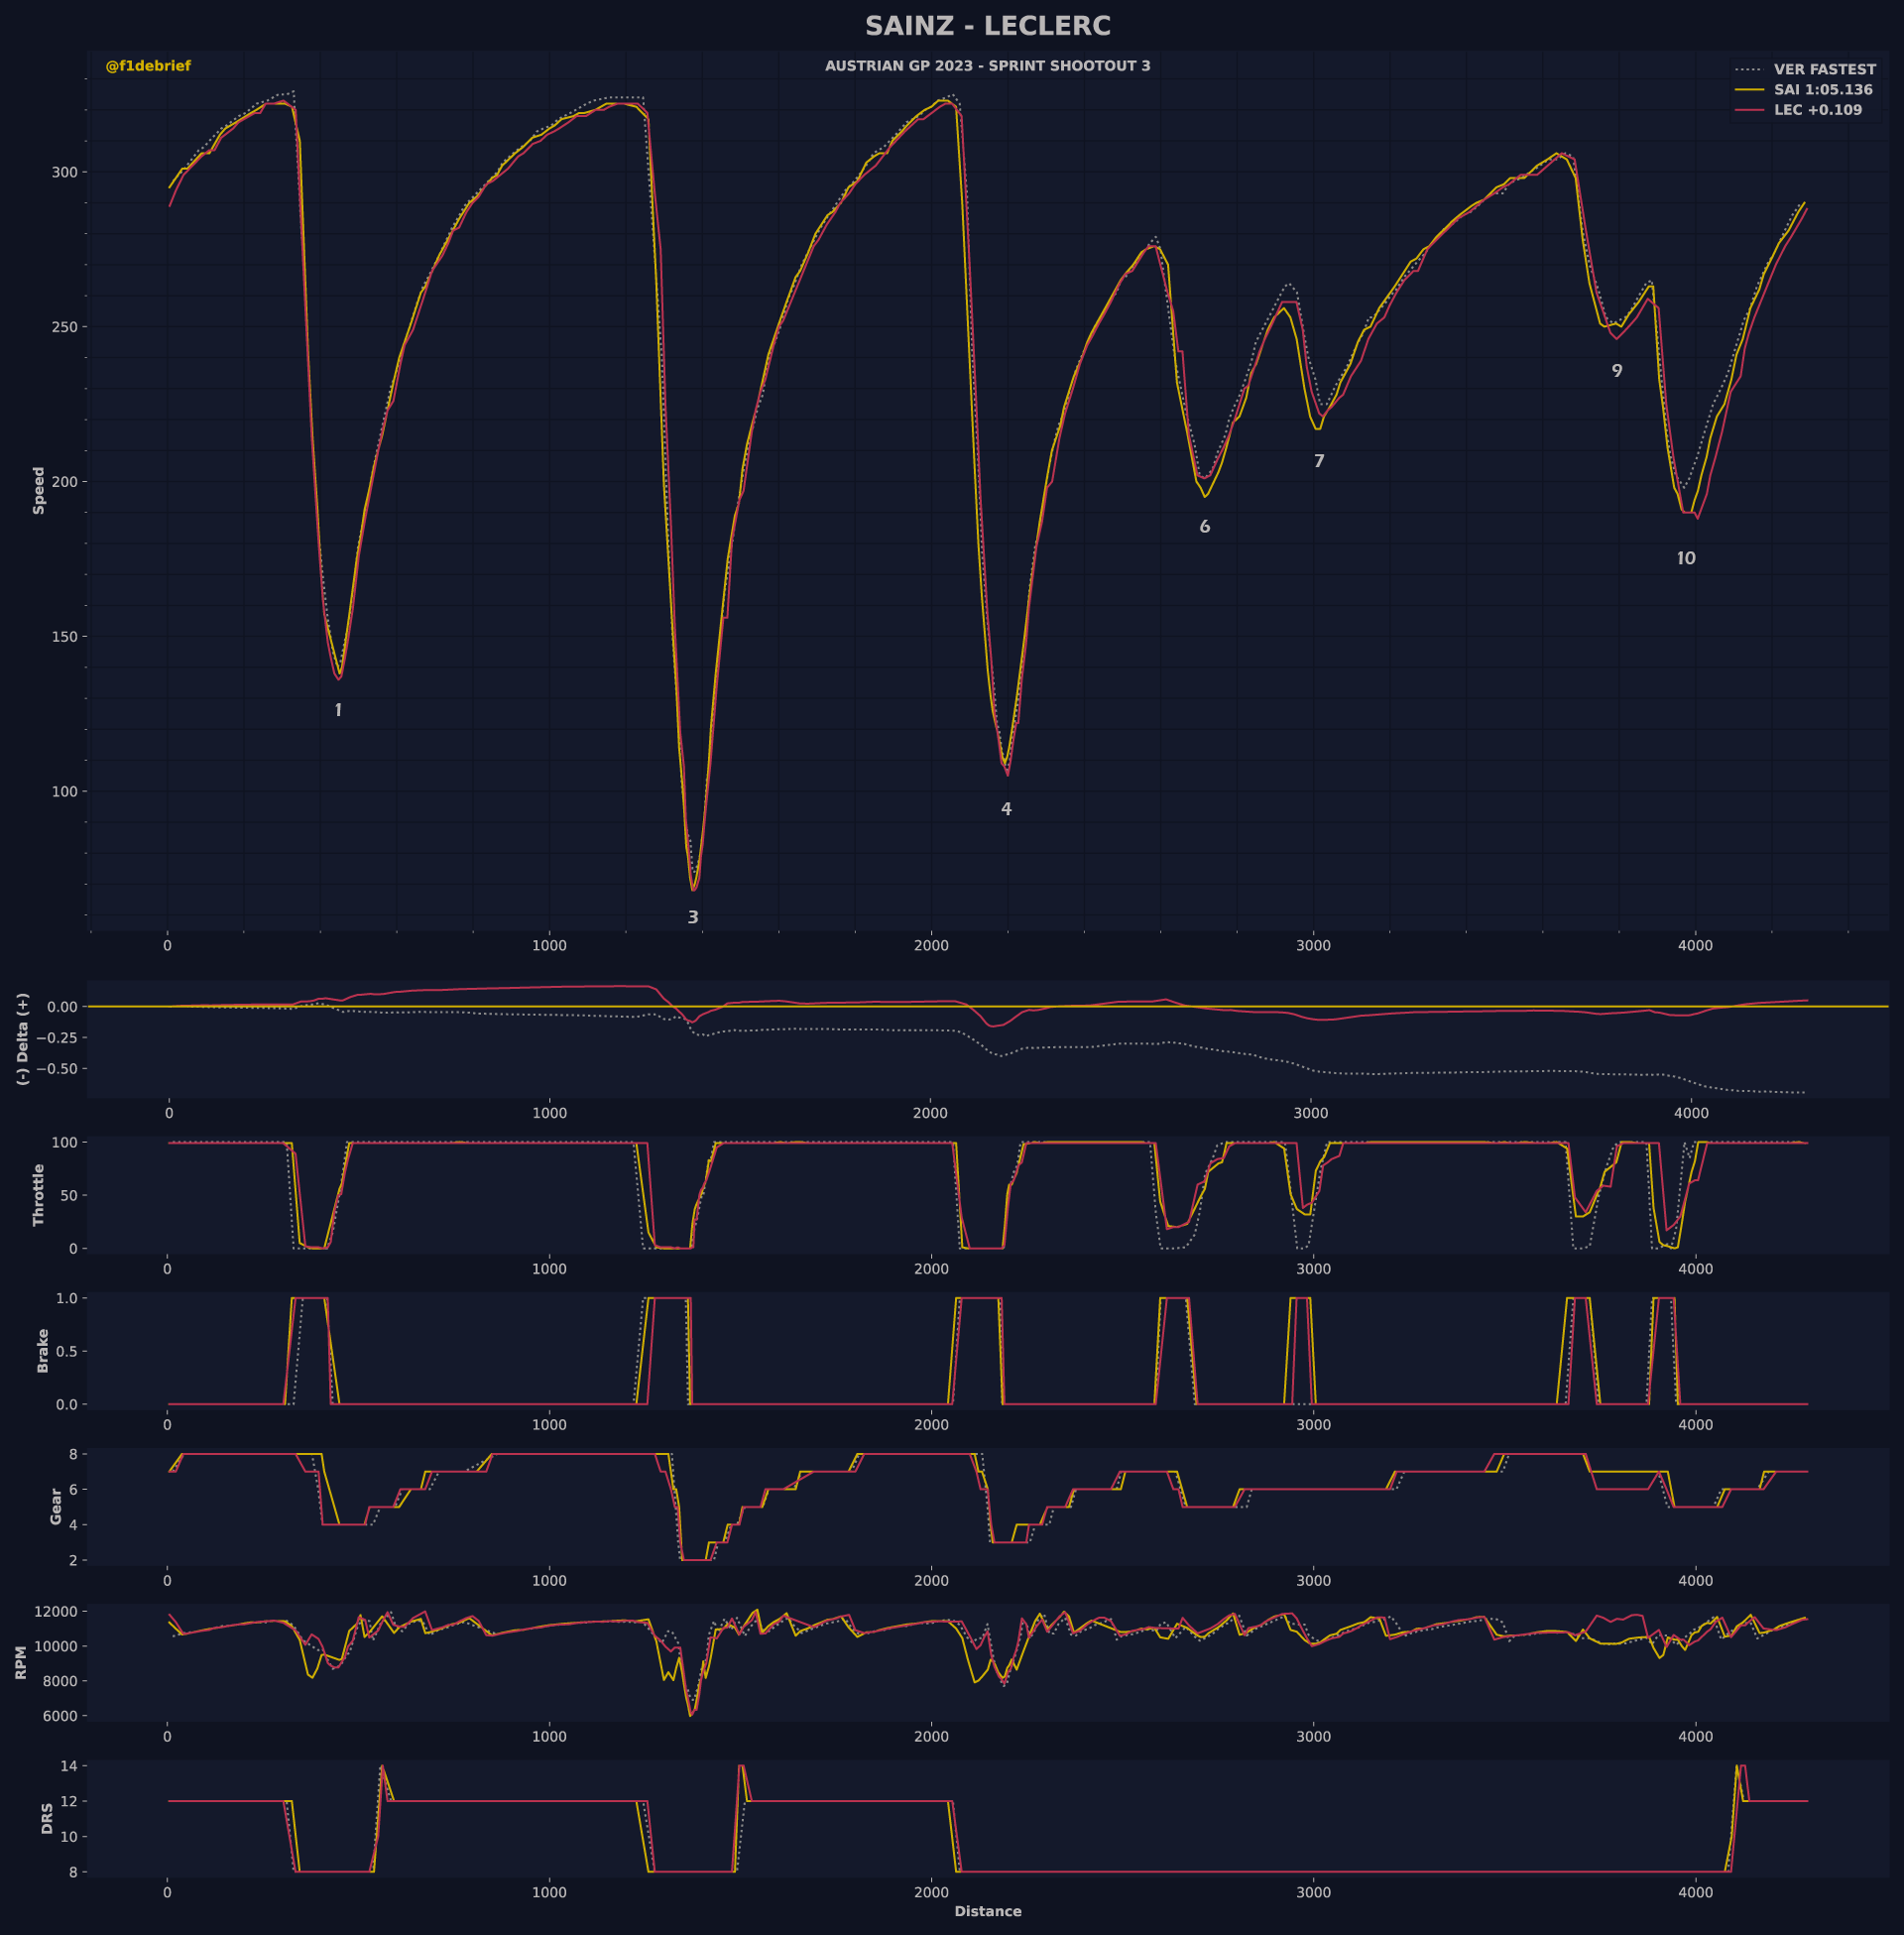Click the SAINZ - LECLERC chart title
Viewport: 1904px width, 1935px height.
click(x=987, y=26)
